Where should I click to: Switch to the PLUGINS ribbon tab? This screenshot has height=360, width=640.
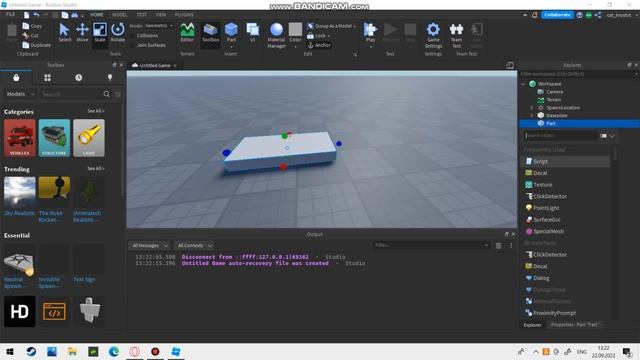coord(184,15)
